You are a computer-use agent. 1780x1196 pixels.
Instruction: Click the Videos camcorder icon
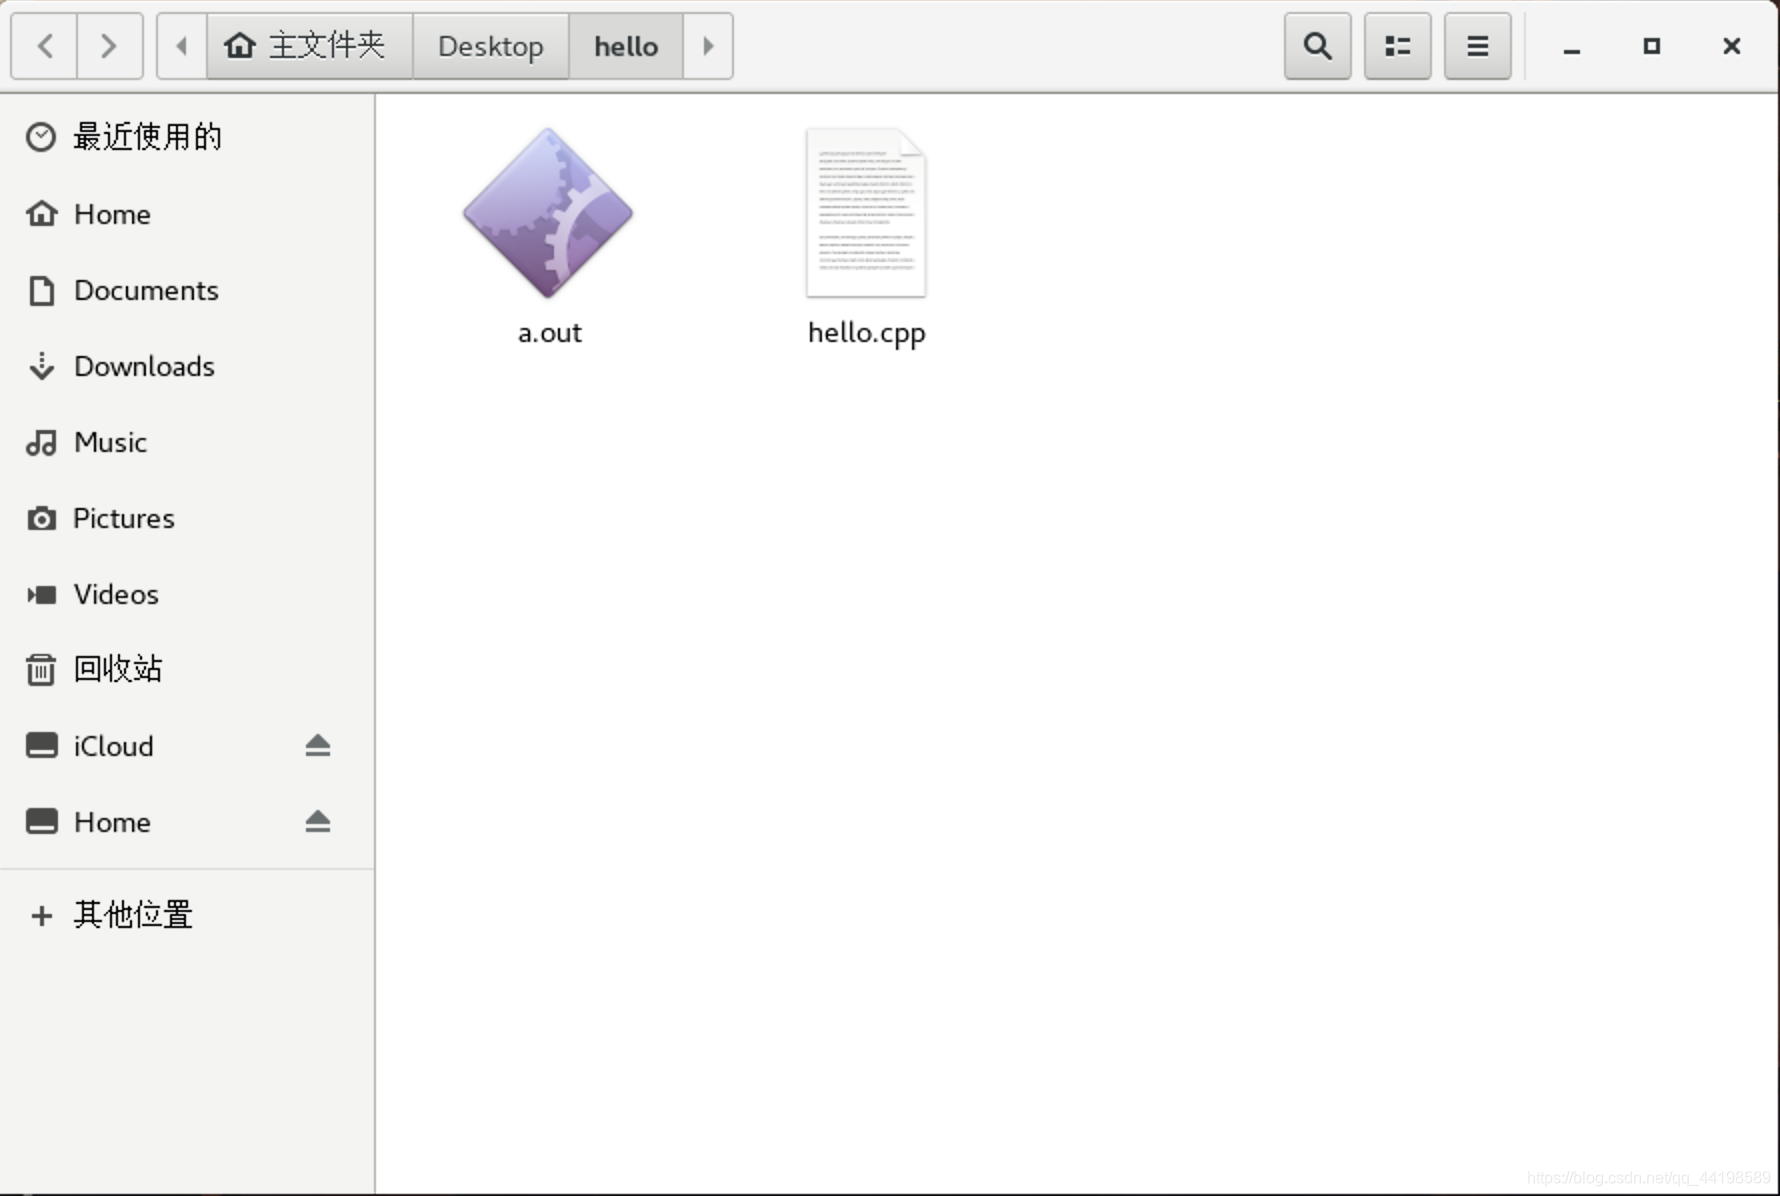point(41,595)
